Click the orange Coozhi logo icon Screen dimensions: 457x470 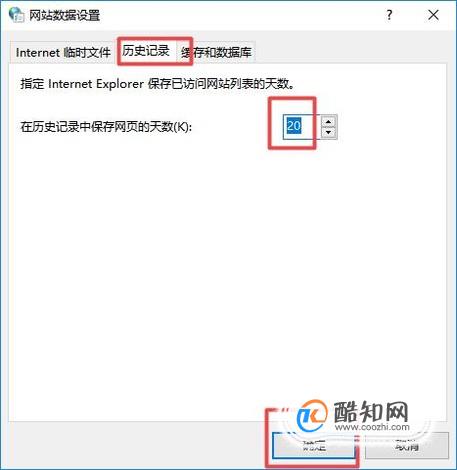[312, 416]
